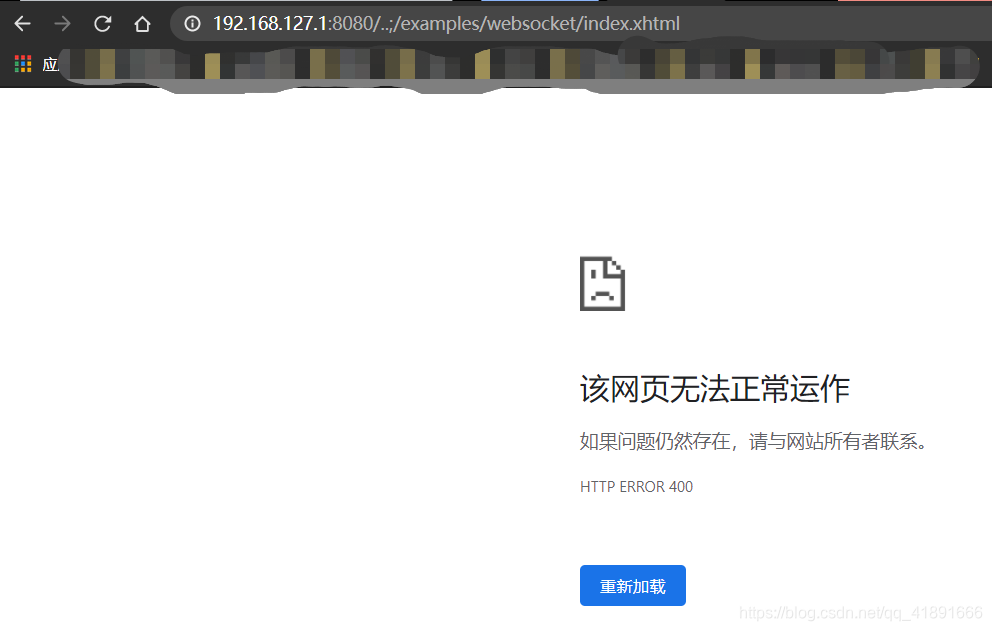Click the blue 重新加载 reload button
Viewport: 992px width, 631px height.
coord(633,585)
